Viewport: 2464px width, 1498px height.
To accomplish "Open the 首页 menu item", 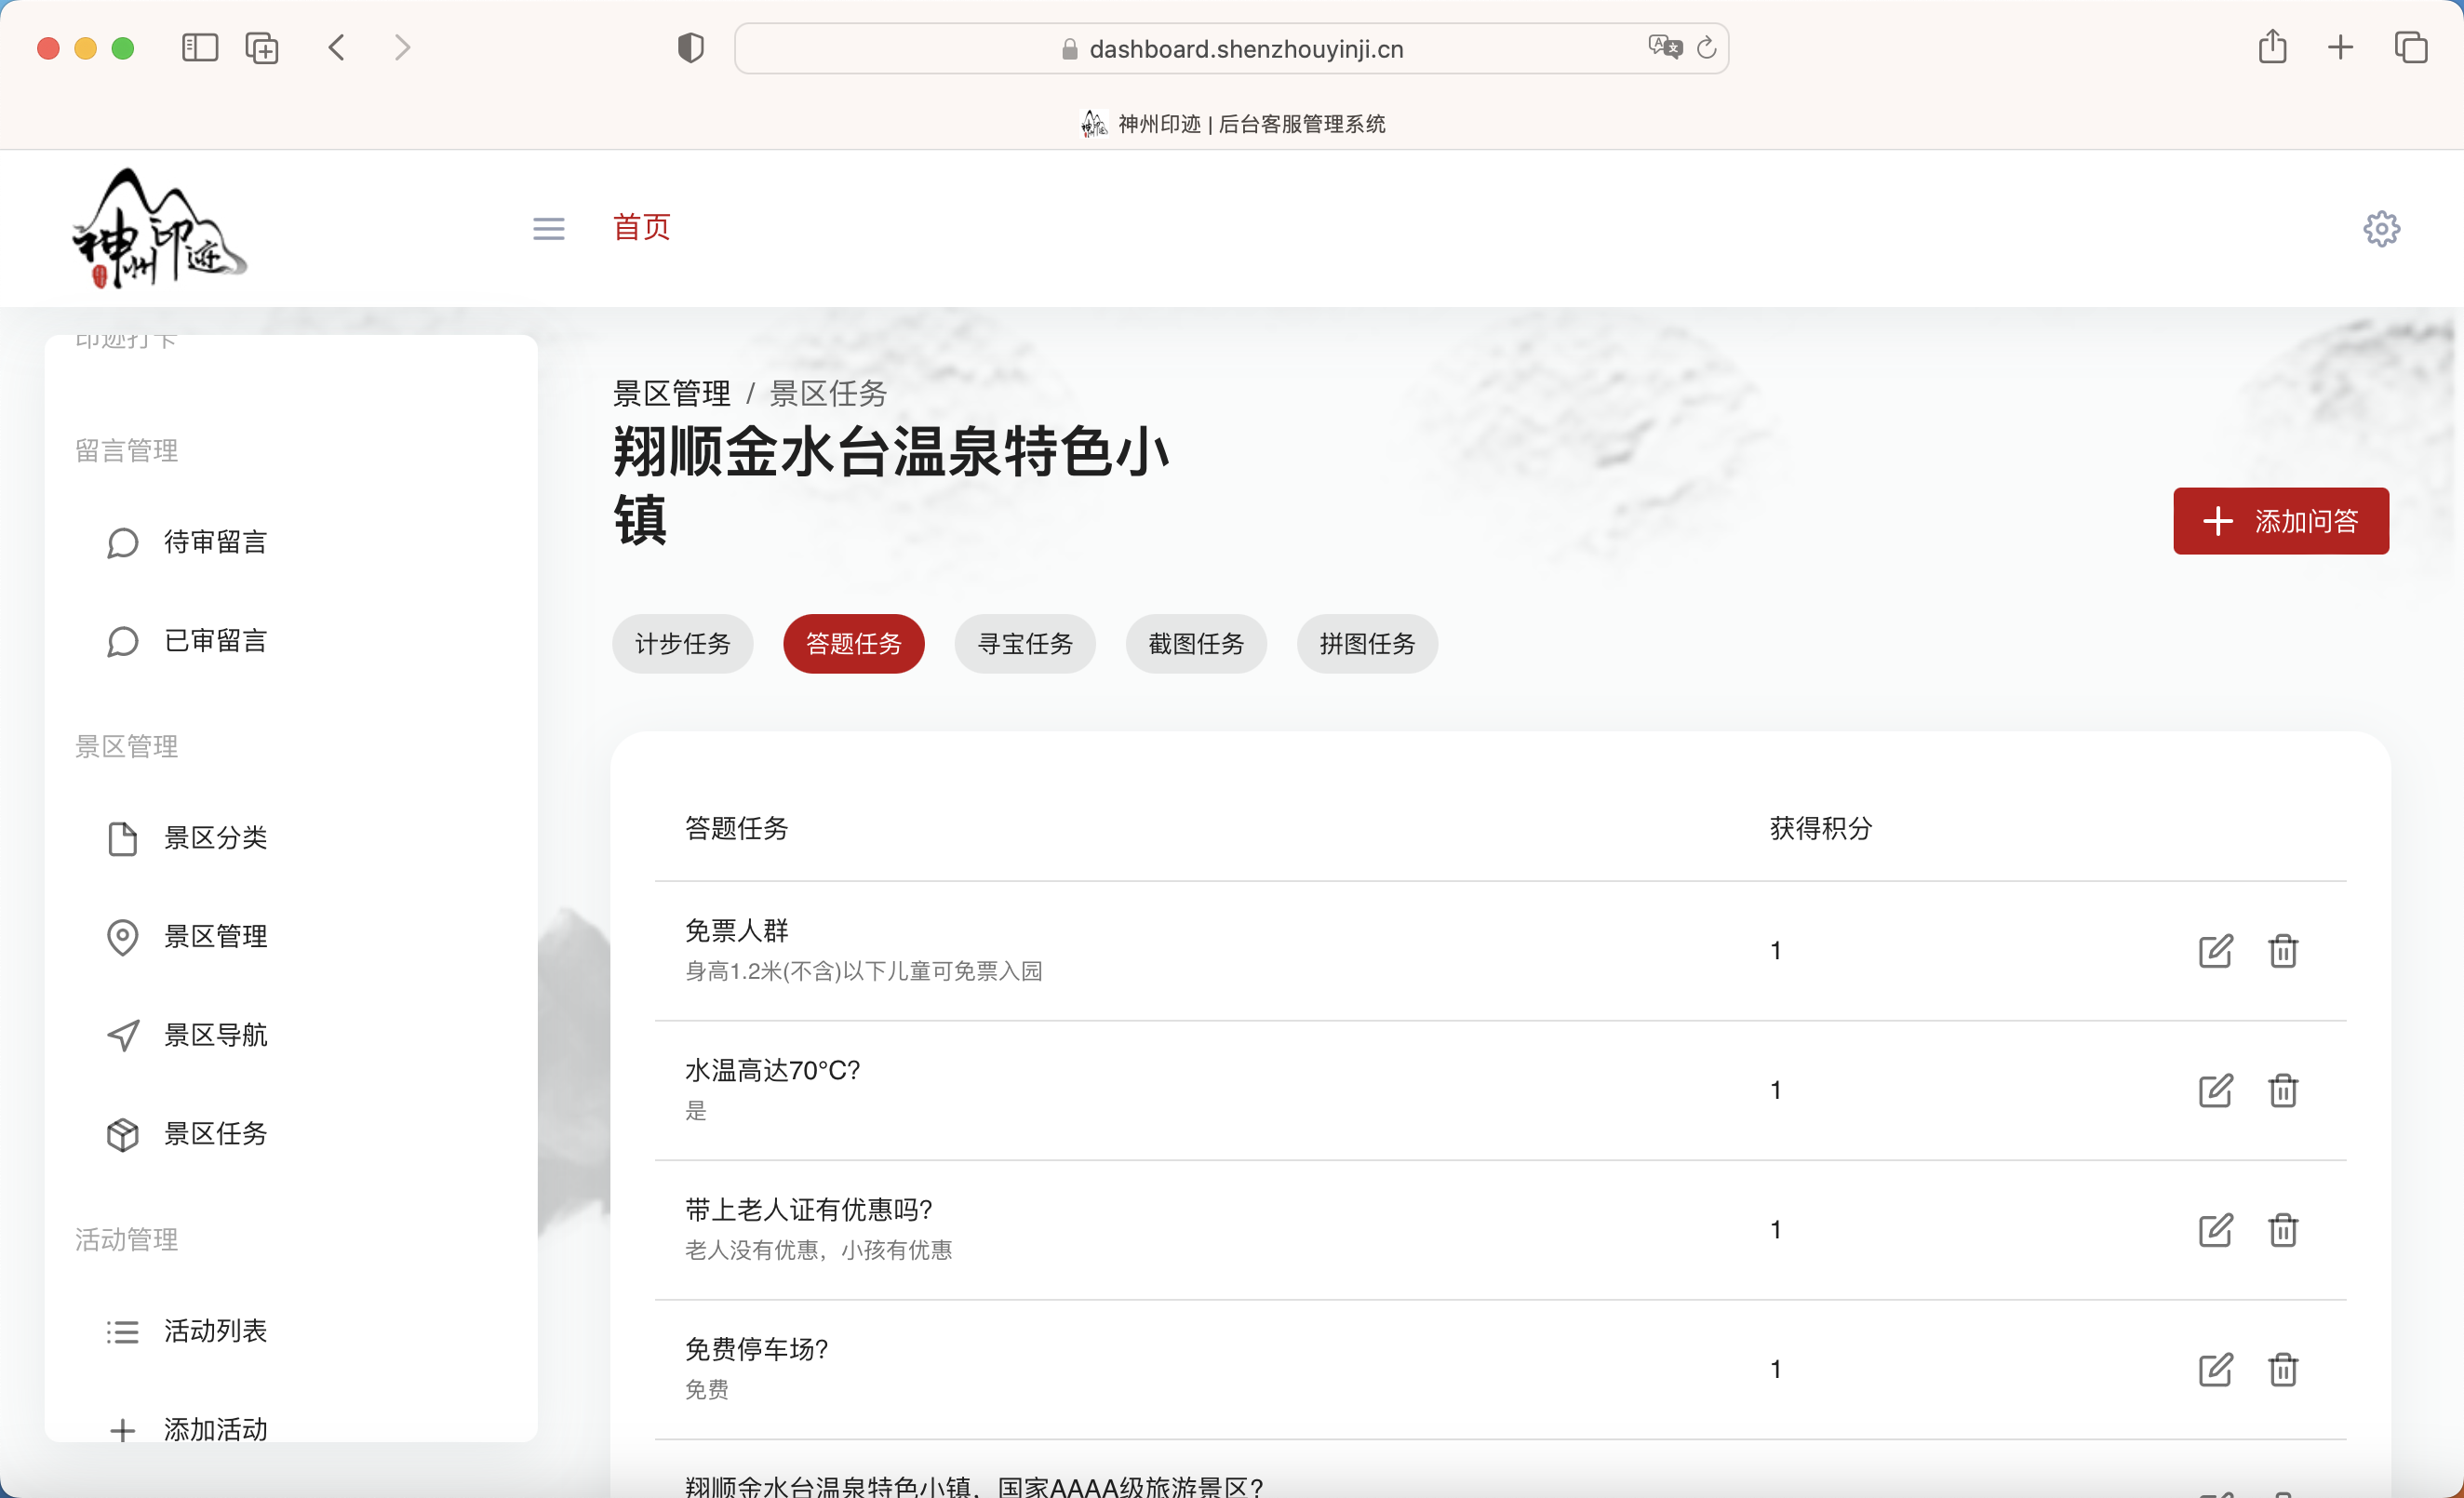I will tap(641, 228).
